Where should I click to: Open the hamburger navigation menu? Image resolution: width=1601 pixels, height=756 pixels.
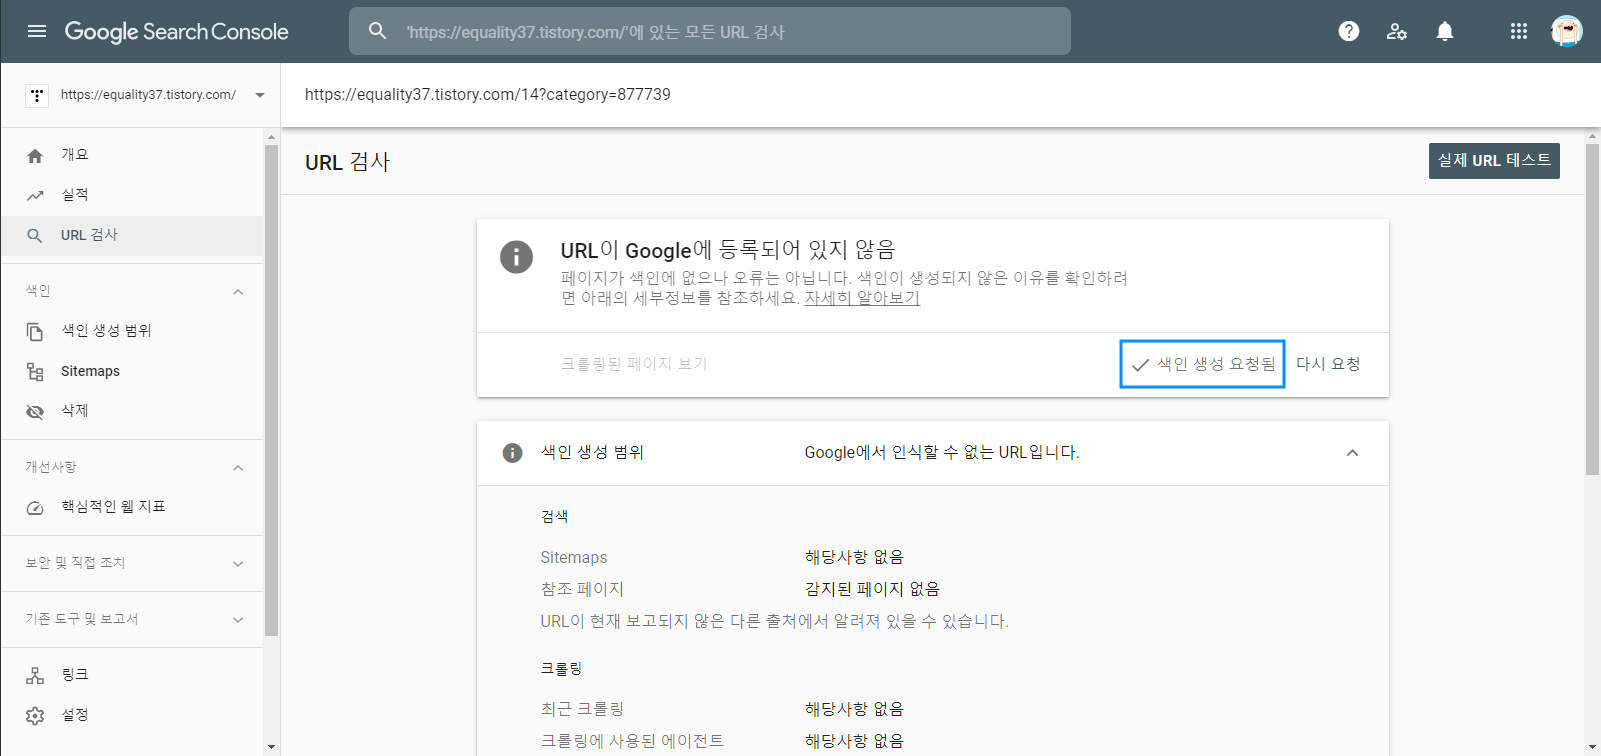(37, 31)
